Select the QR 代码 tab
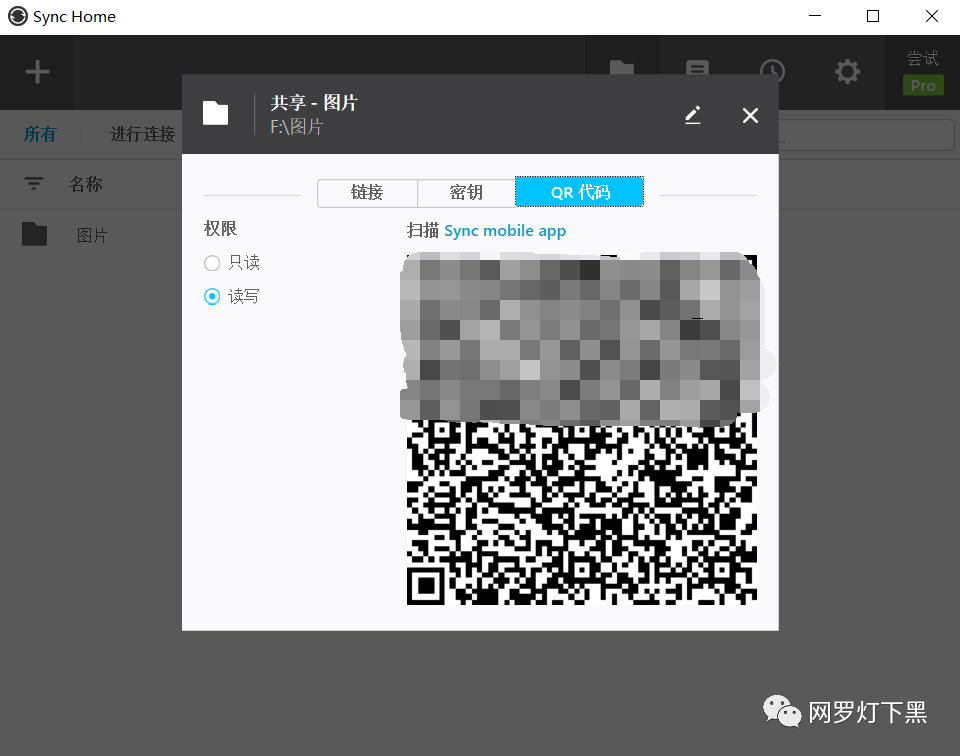This screenshot has width=960, height=756. click(580, 192)
